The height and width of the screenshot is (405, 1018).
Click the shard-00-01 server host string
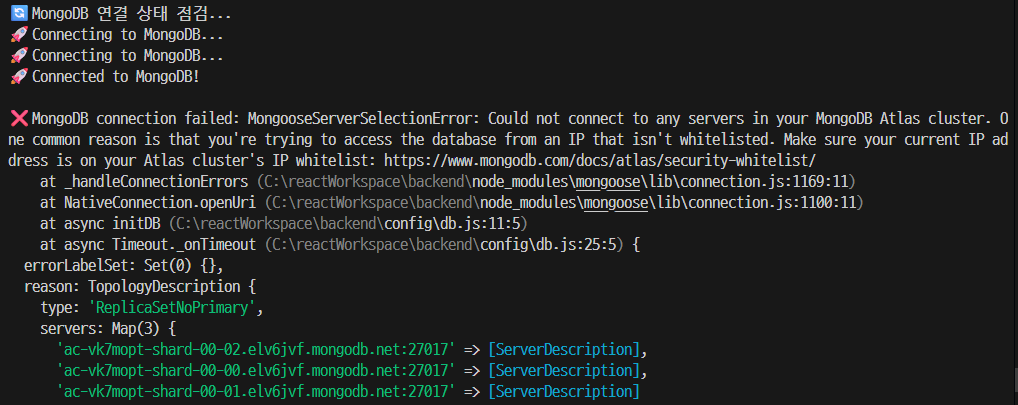(257, 391)
